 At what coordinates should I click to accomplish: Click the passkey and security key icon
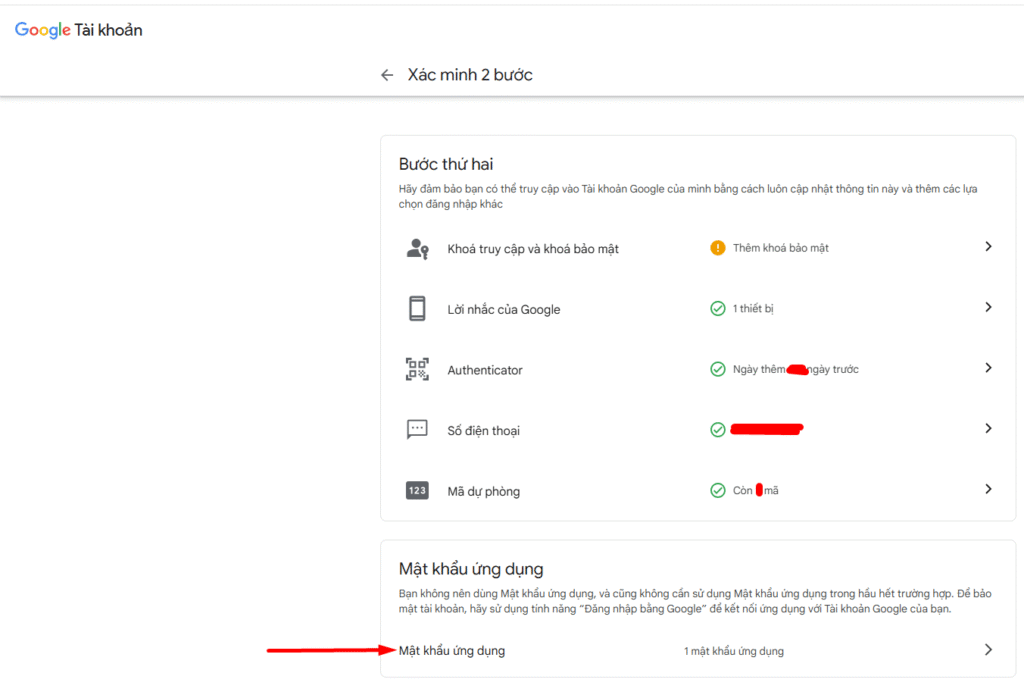point(417,248)
